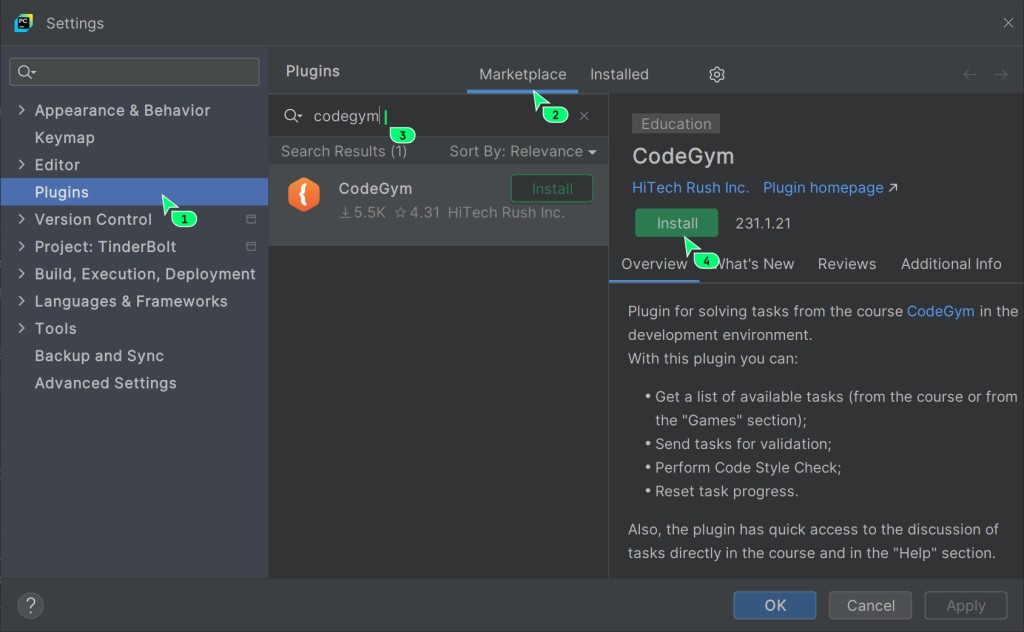Image resolution: width=1024 pixels, height=632 pixels.
Task: Expand the Editor settings section
Action: 22,165
